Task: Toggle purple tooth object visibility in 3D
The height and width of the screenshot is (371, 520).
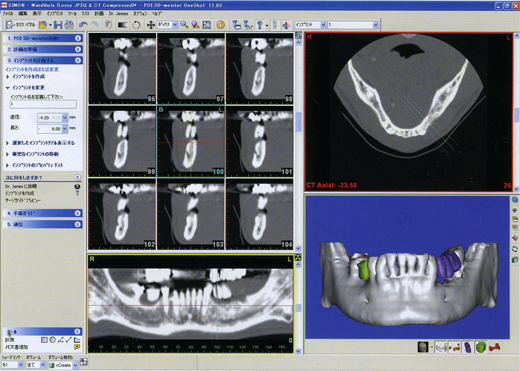Action: (468, 347)
